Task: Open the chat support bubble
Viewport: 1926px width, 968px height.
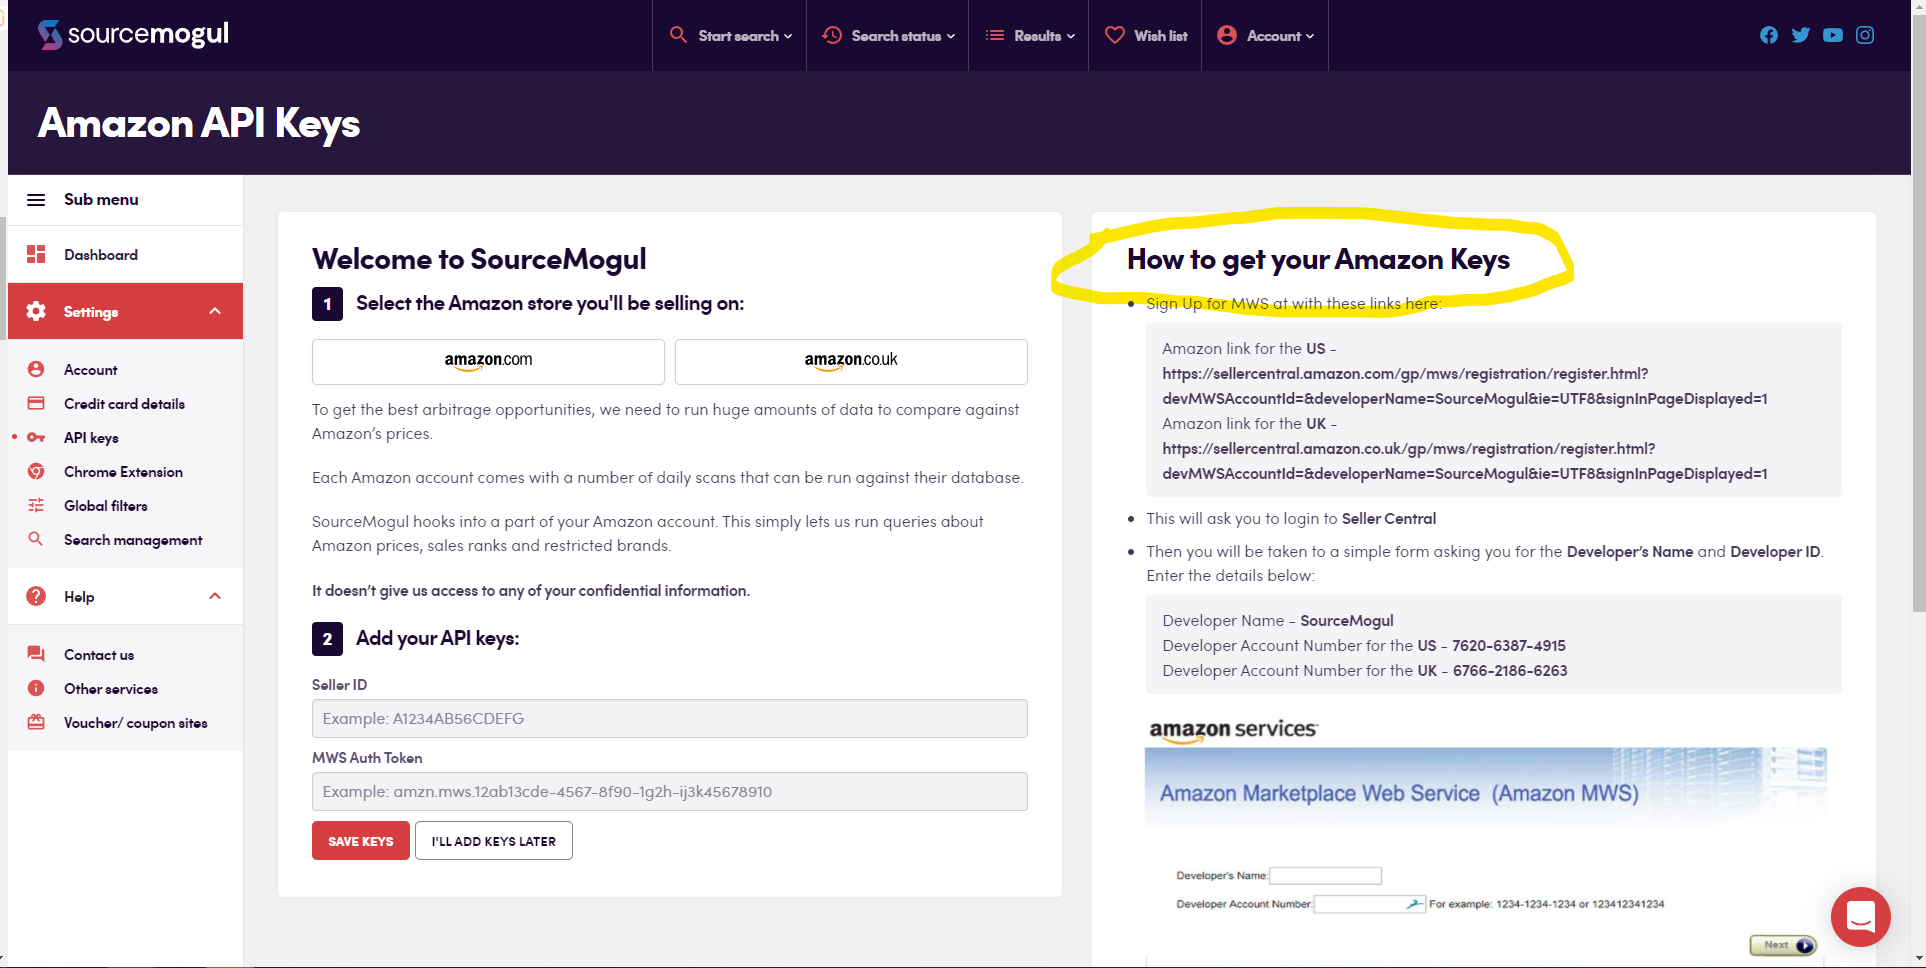Action: (x=1860, y=916)
